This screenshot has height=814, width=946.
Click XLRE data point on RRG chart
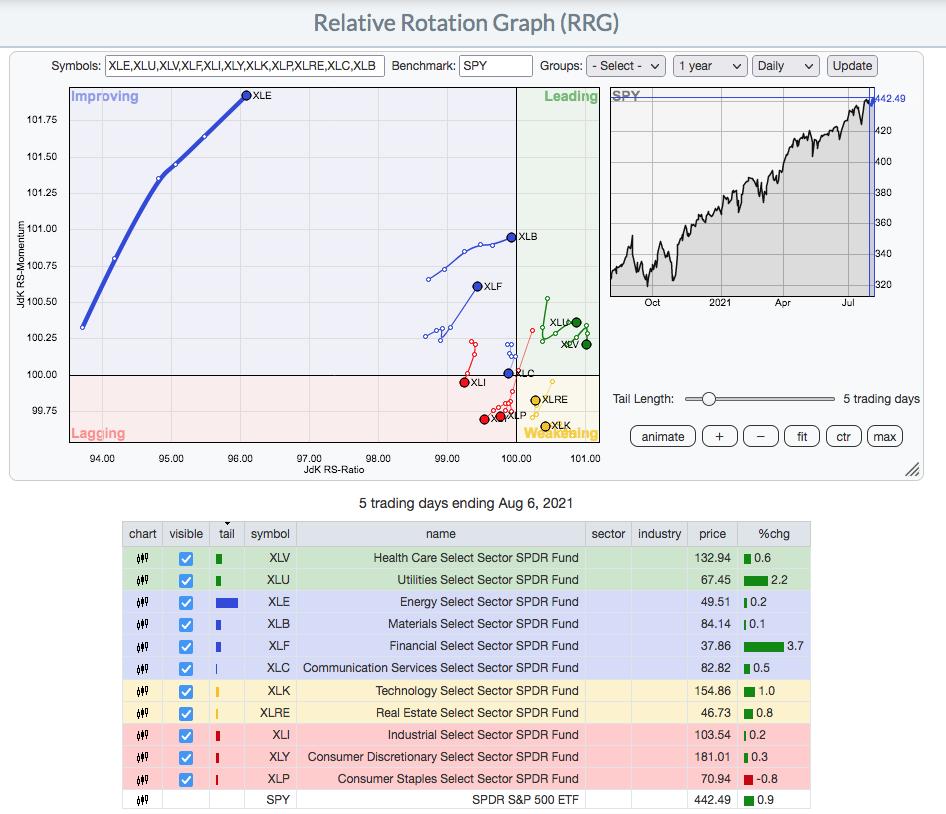pyautogui.click(x=535, y=401)
